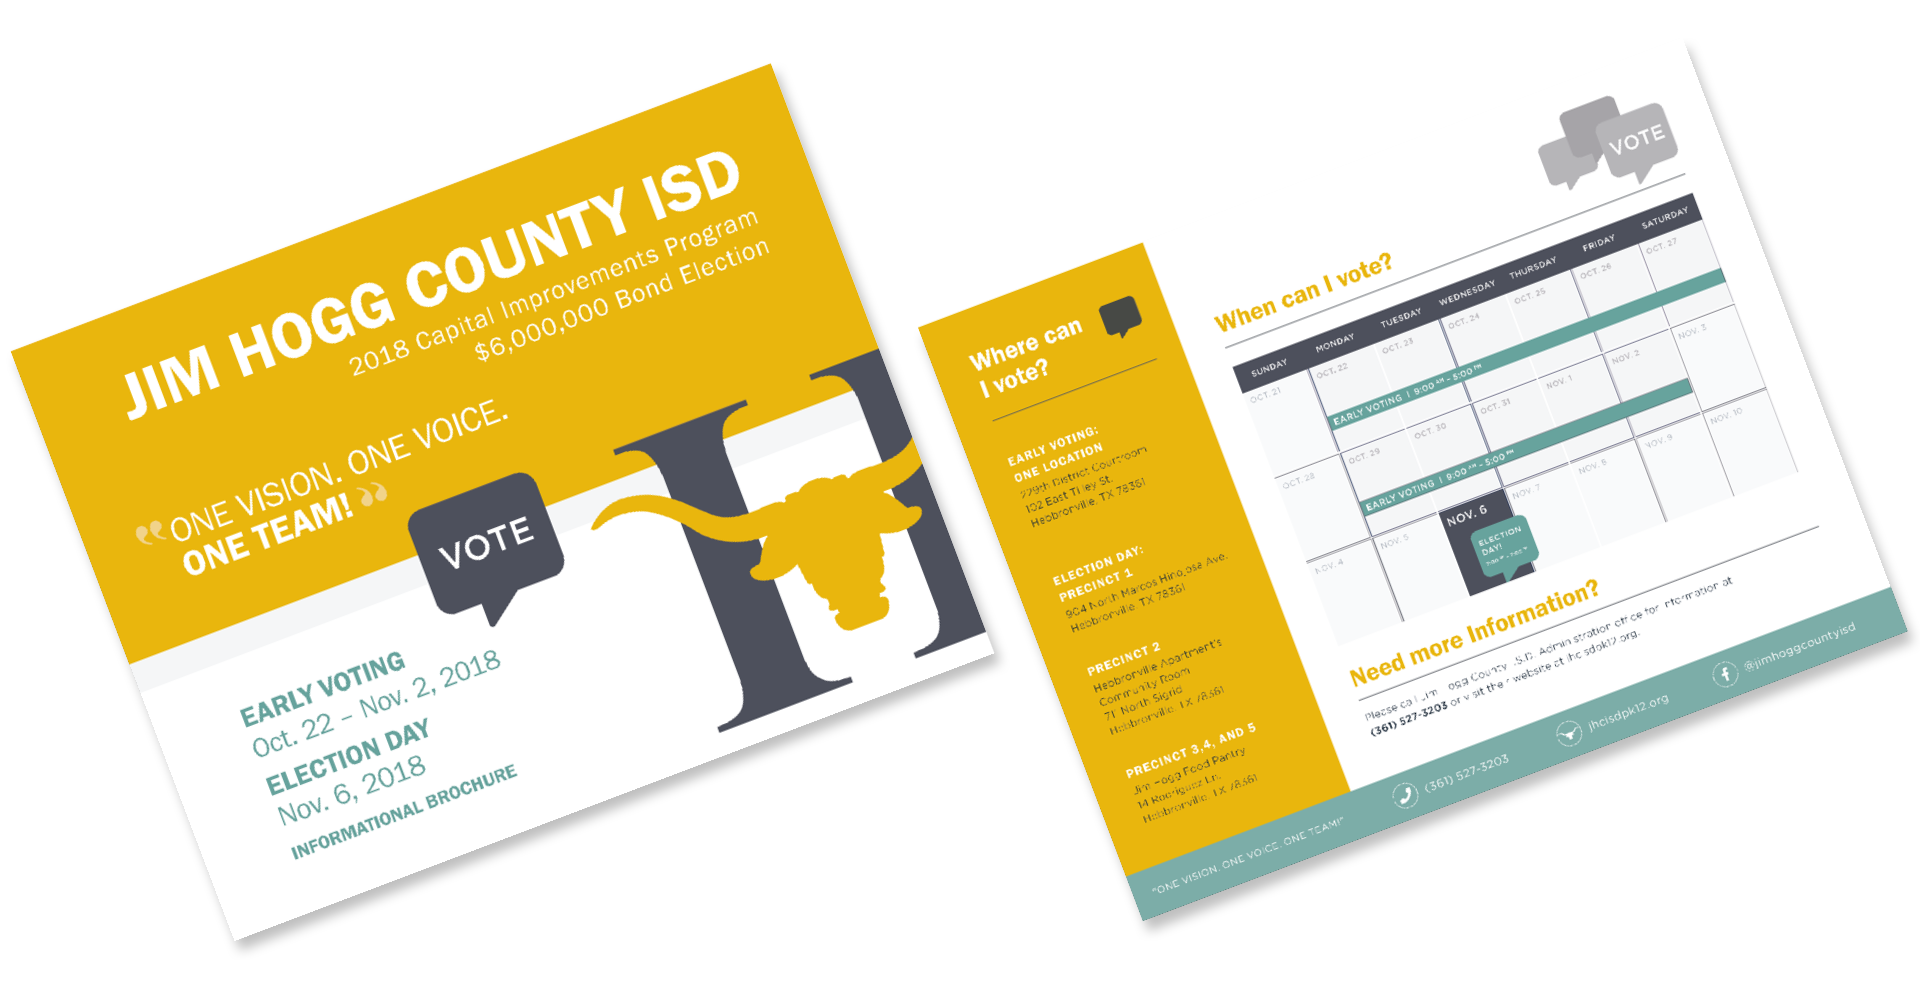1920x990 pixels.
Task: Click the 'PRECINCT 1' heading
Action: (1095, 585)
